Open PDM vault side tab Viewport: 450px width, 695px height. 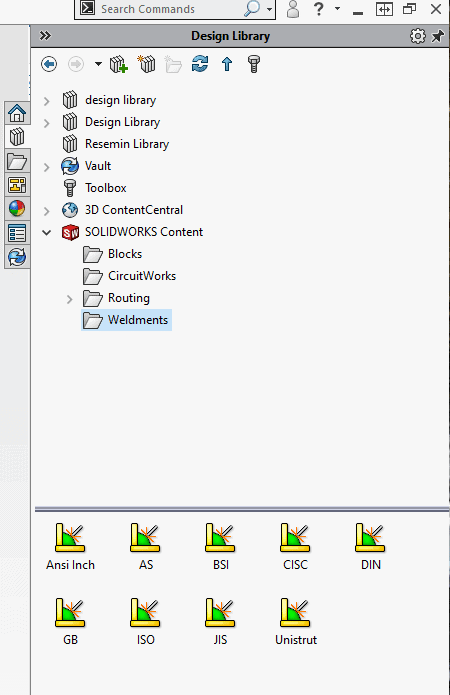point(17,257)
